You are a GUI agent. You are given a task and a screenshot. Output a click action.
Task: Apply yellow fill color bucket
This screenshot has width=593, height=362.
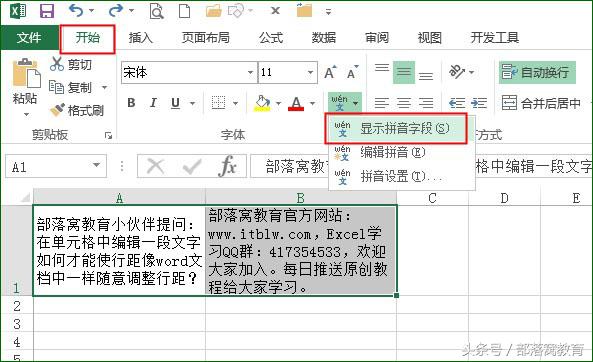(262, 103)
